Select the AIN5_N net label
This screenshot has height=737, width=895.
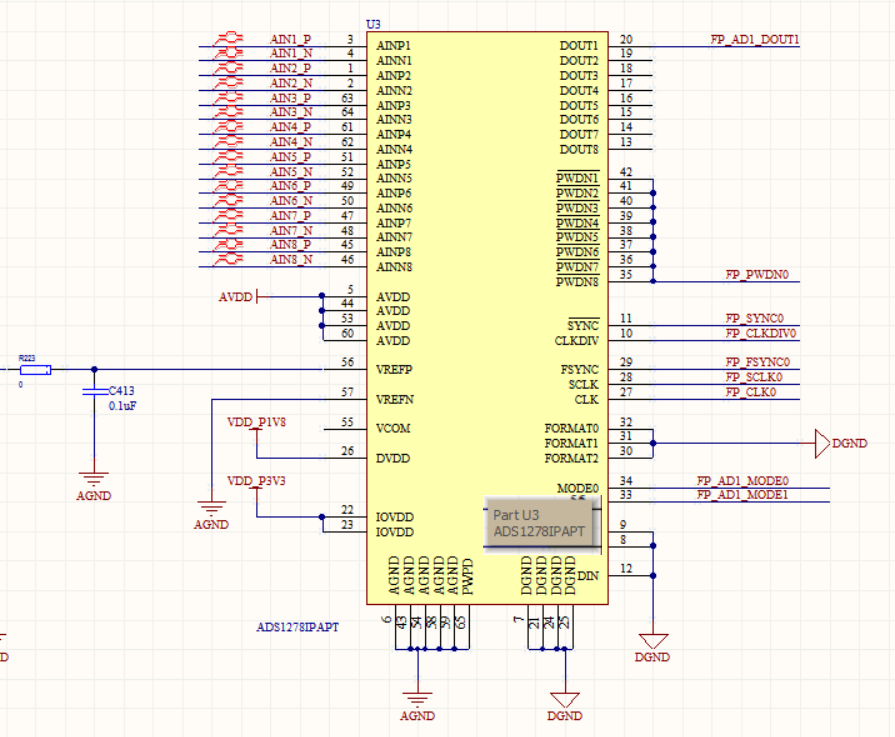(x=291, y=172)
